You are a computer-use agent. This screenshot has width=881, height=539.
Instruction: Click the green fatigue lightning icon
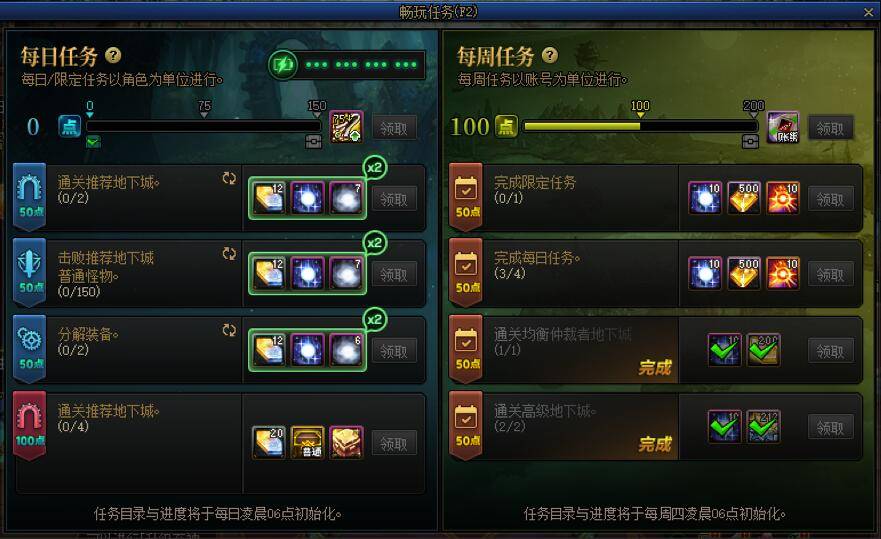pyautogui.click(x=283, y=65)
